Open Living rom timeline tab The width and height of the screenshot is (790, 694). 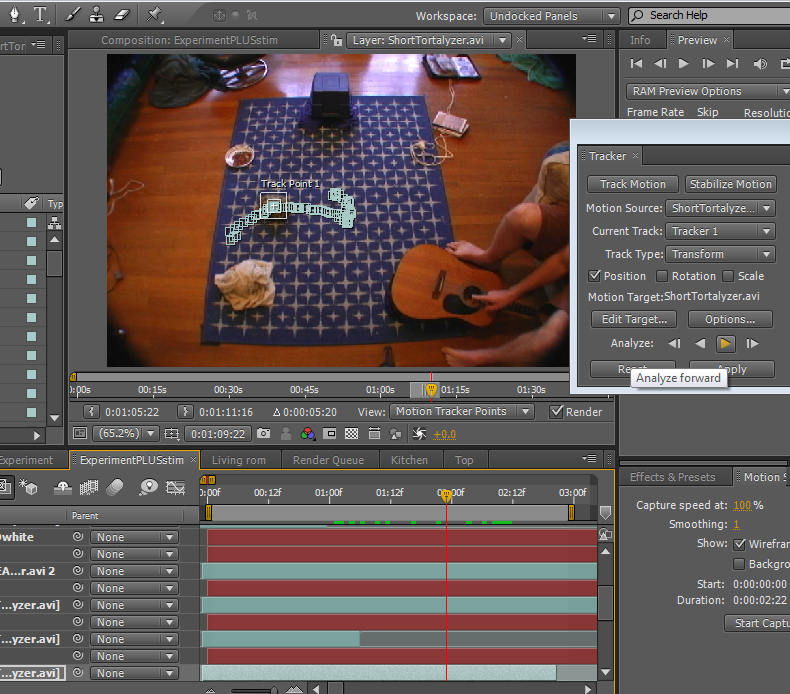point(239,460)
